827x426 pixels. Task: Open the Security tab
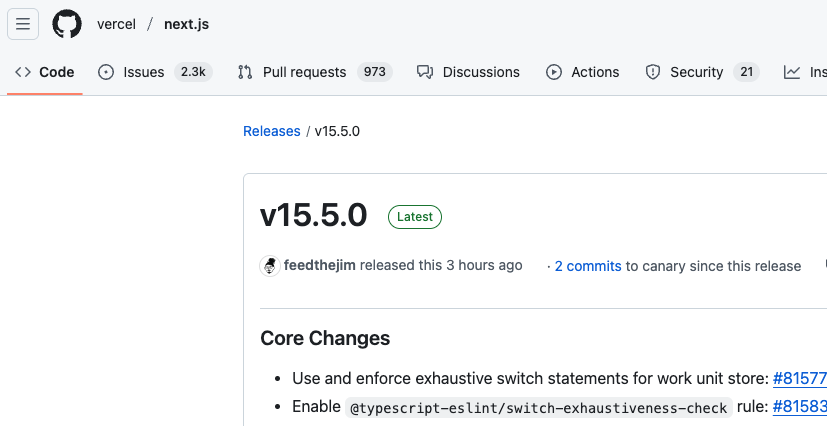(x=702, y=72)
